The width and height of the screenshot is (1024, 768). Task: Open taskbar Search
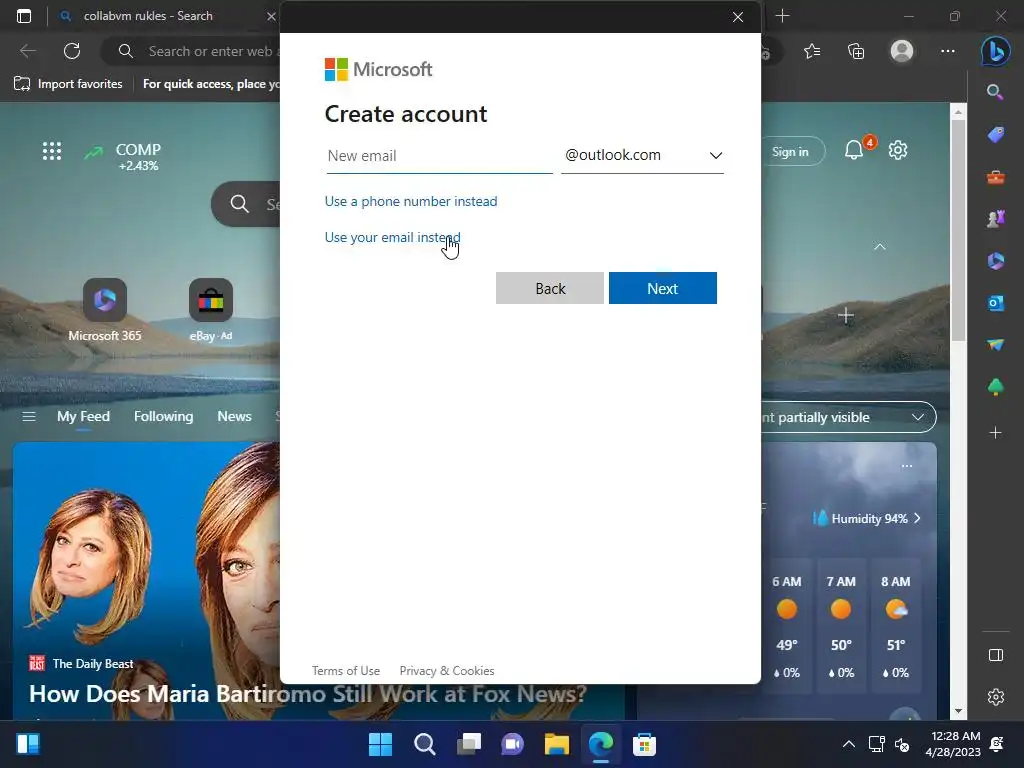point(424,744)
